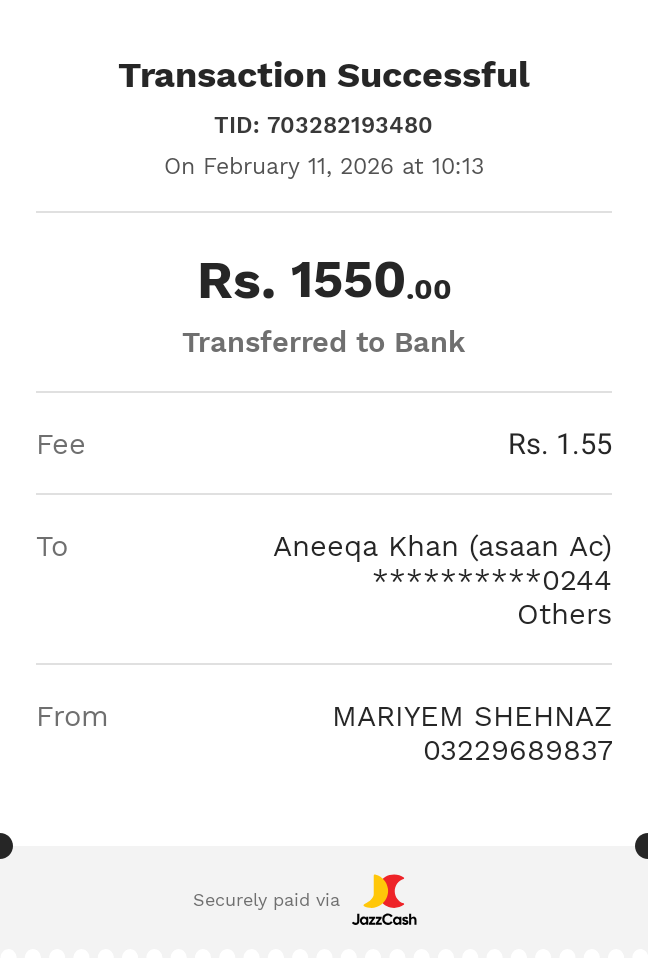Click the JazzCash logo icon

(384, 891)
